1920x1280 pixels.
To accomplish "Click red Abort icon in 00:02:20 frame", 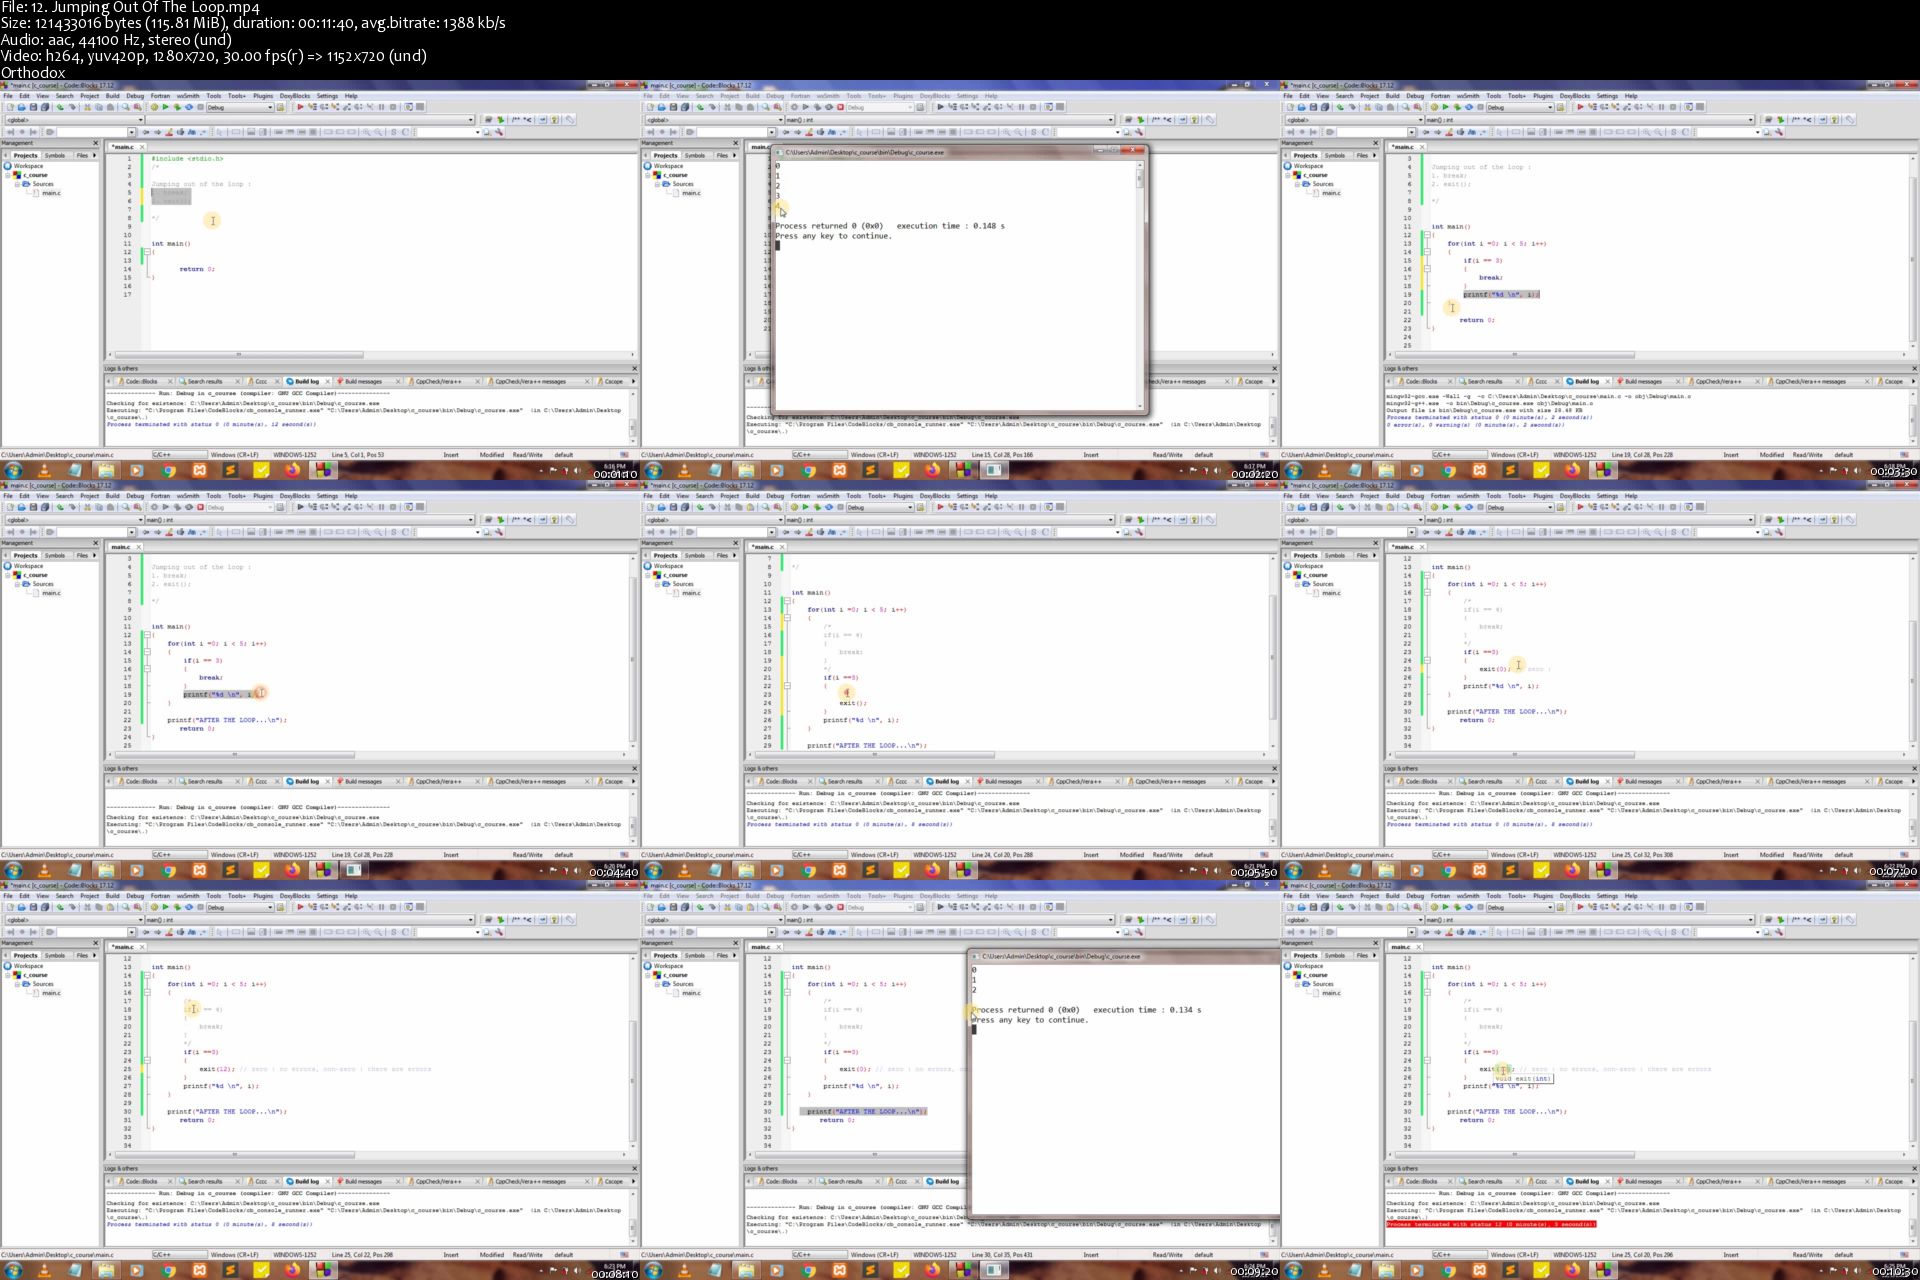I will point(841,107).
